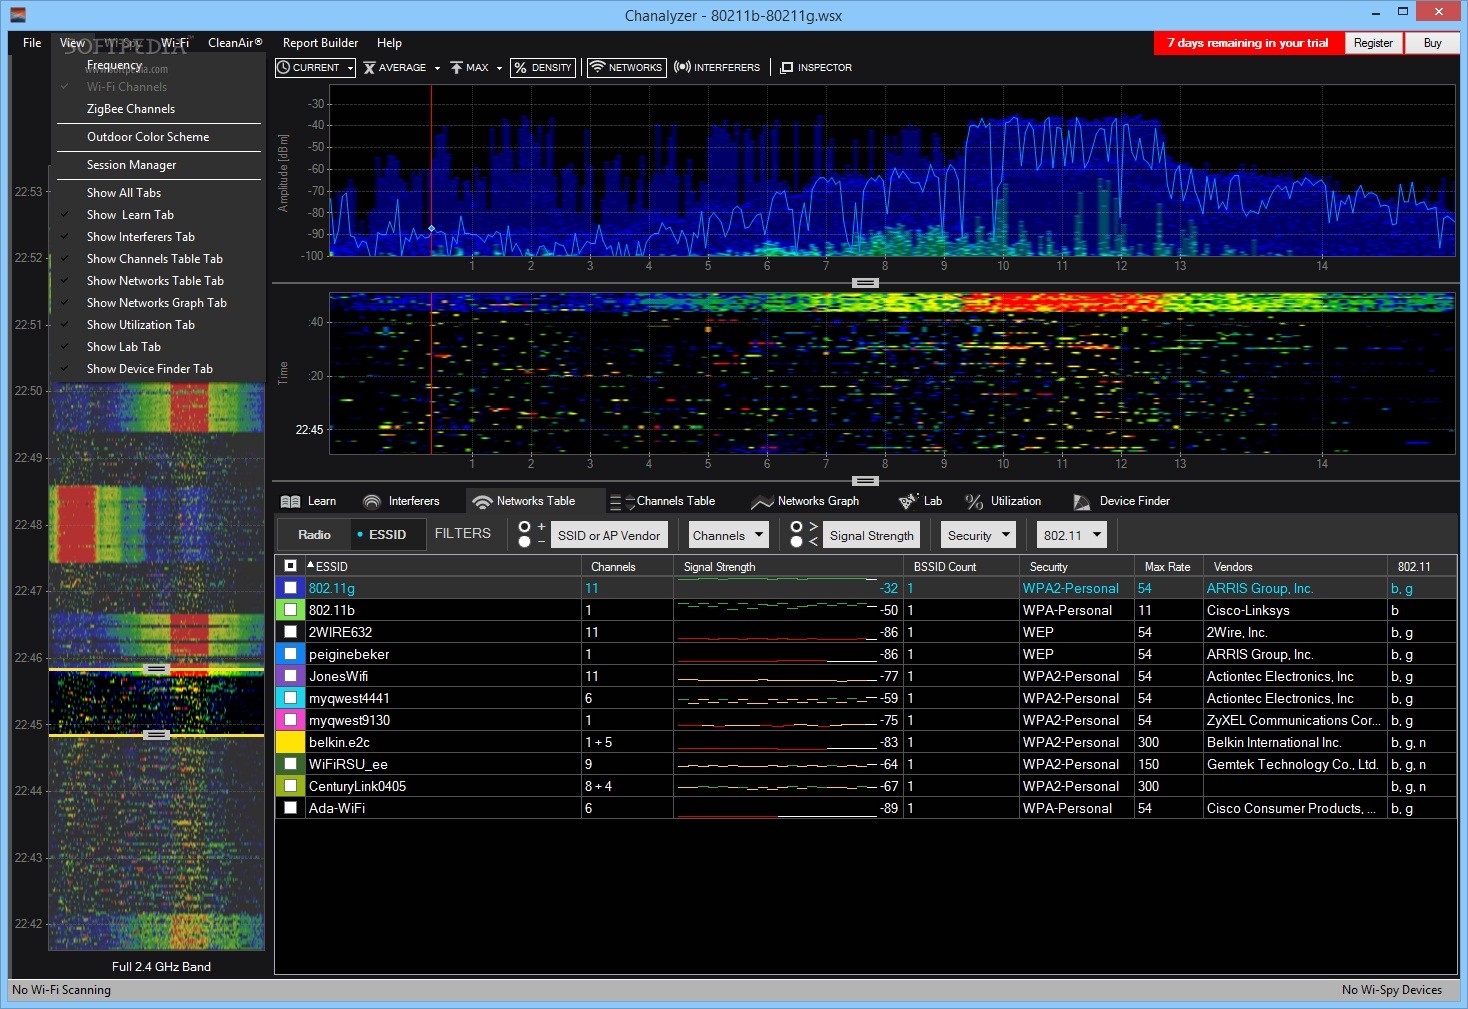Click the olive CenturyLink0405 color swatch
This screenshot has height=1009, width=1468.
click(x=290, y=786)
